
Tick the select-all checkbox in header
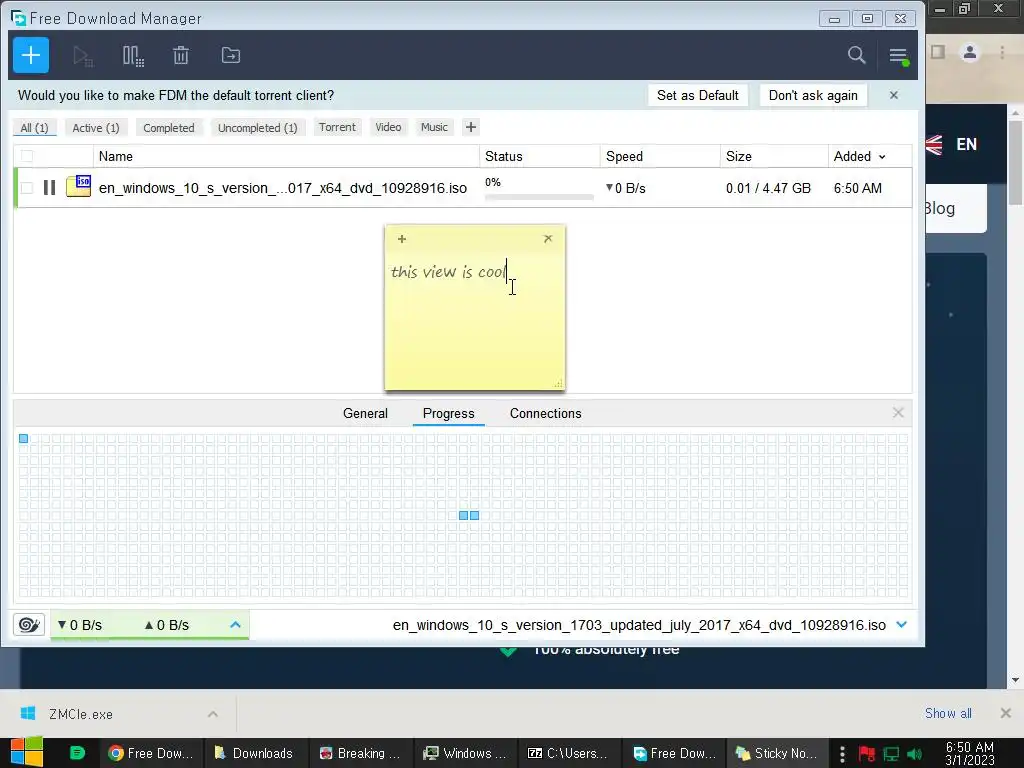tap(27, 156)
